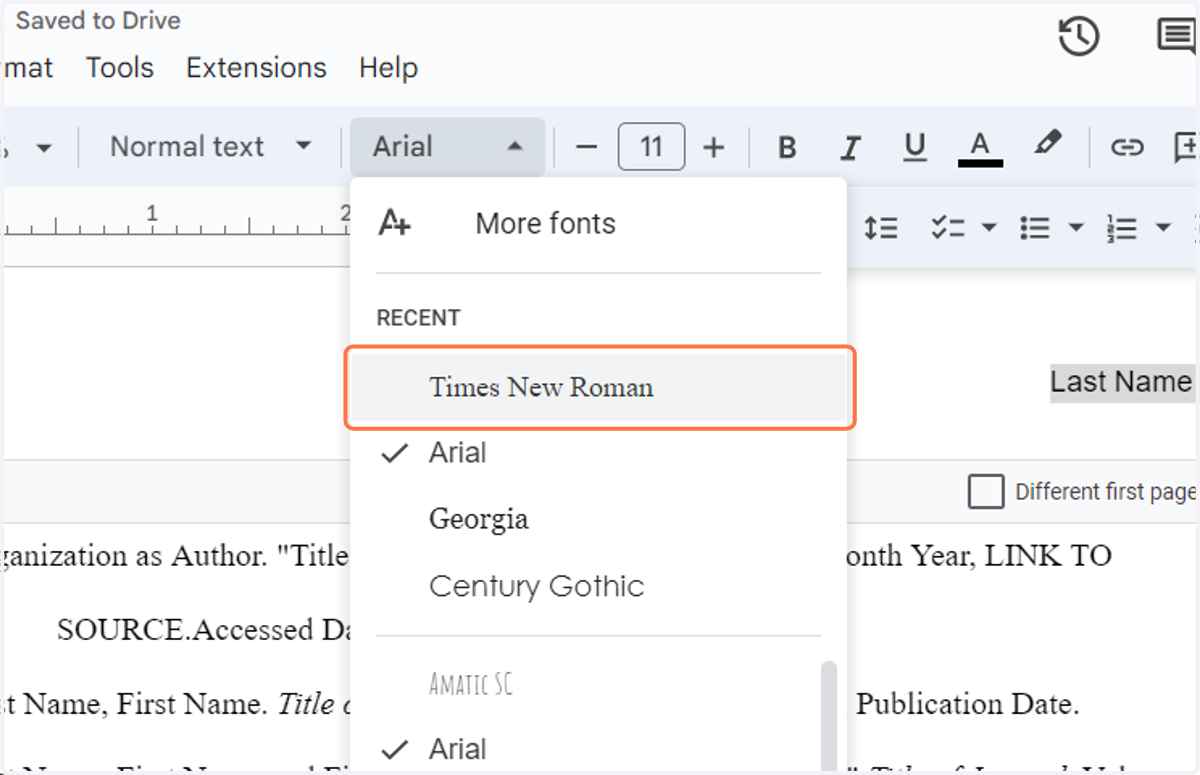Toggle underline formatting
This screenshot has height=775, width=1200.
(x=914, y=148)
